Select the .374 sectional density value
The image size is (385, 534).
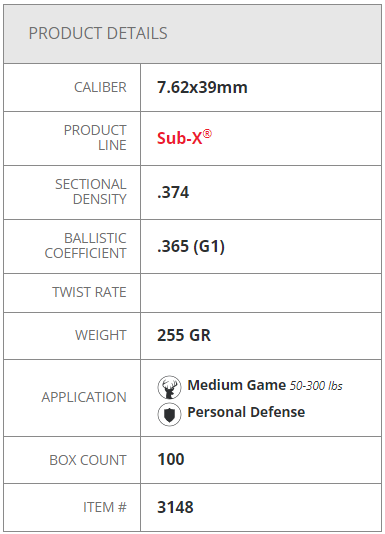pos(173,192)
